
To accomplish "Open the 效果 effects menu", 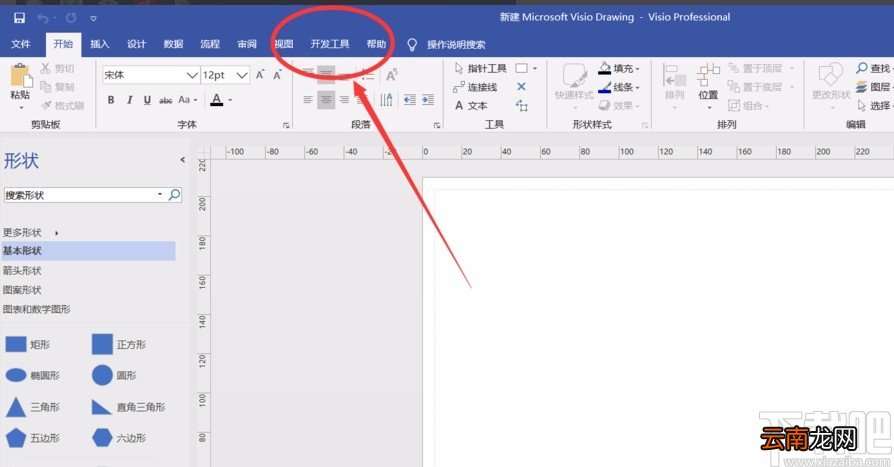I will [619, 105].
